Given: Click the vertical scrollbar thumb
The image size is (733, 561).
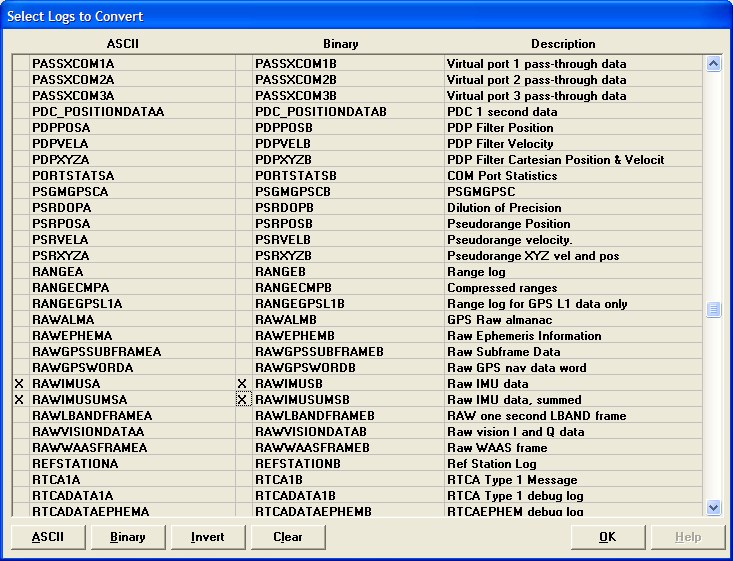Looking at the screenshot, I should [713, 310].
